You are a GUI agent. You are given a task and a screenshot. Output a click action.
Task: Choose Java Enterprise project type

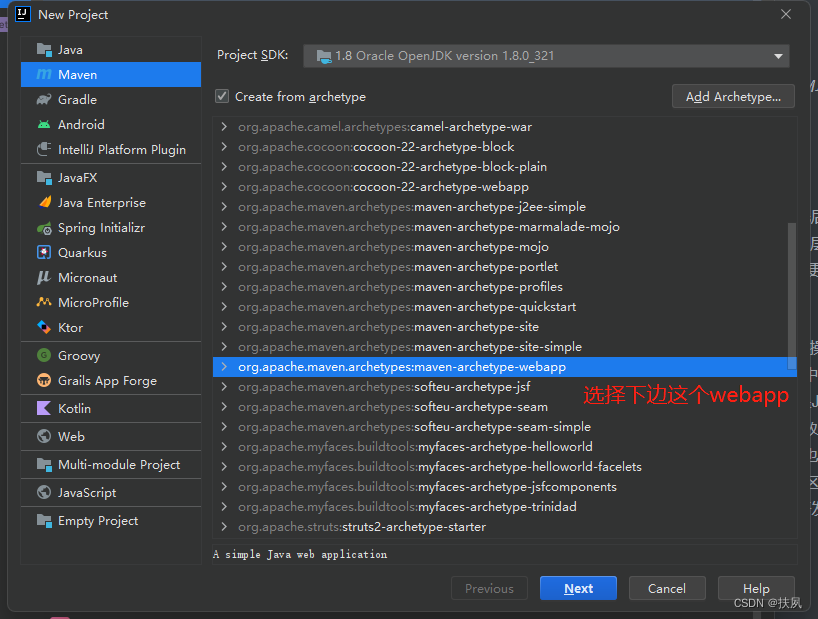(111, 202)
